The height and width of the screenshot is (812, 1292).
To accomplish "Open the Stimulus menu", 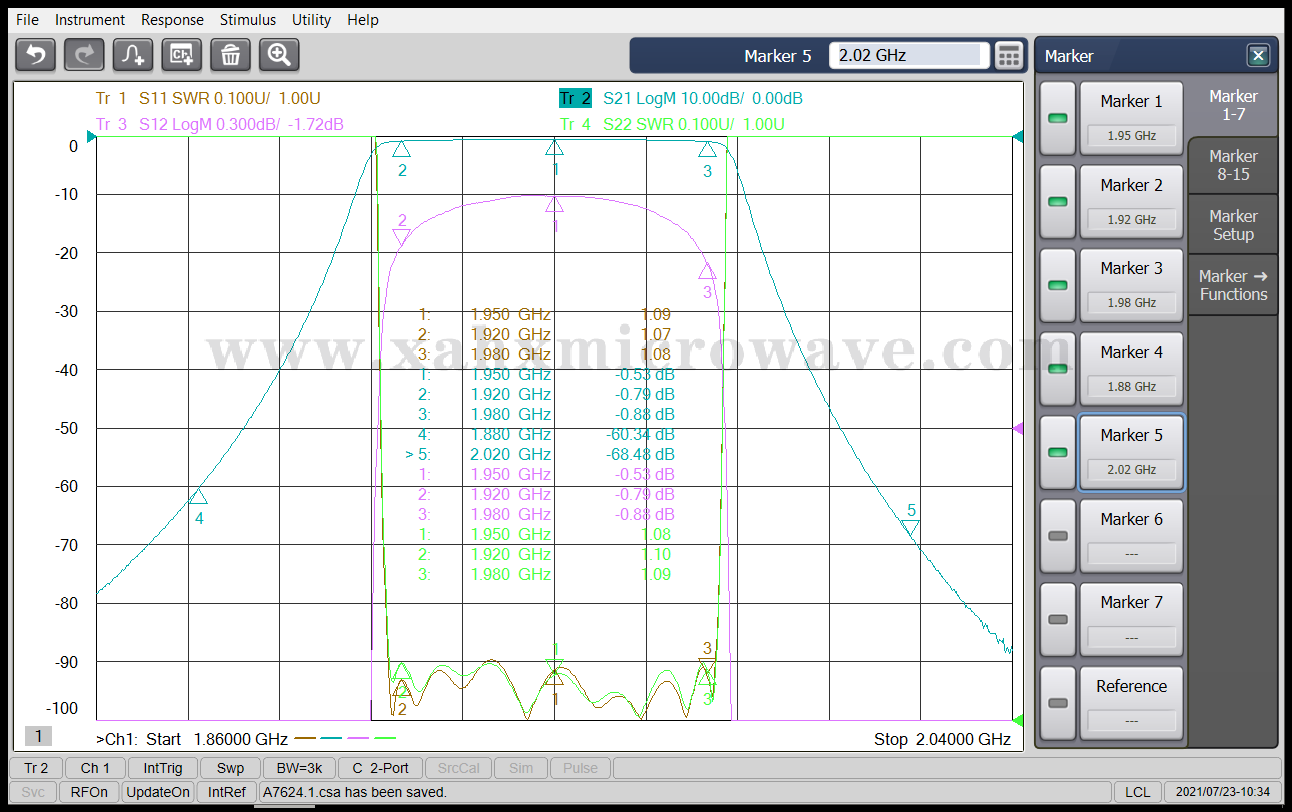I will click(x=248, y=20).
